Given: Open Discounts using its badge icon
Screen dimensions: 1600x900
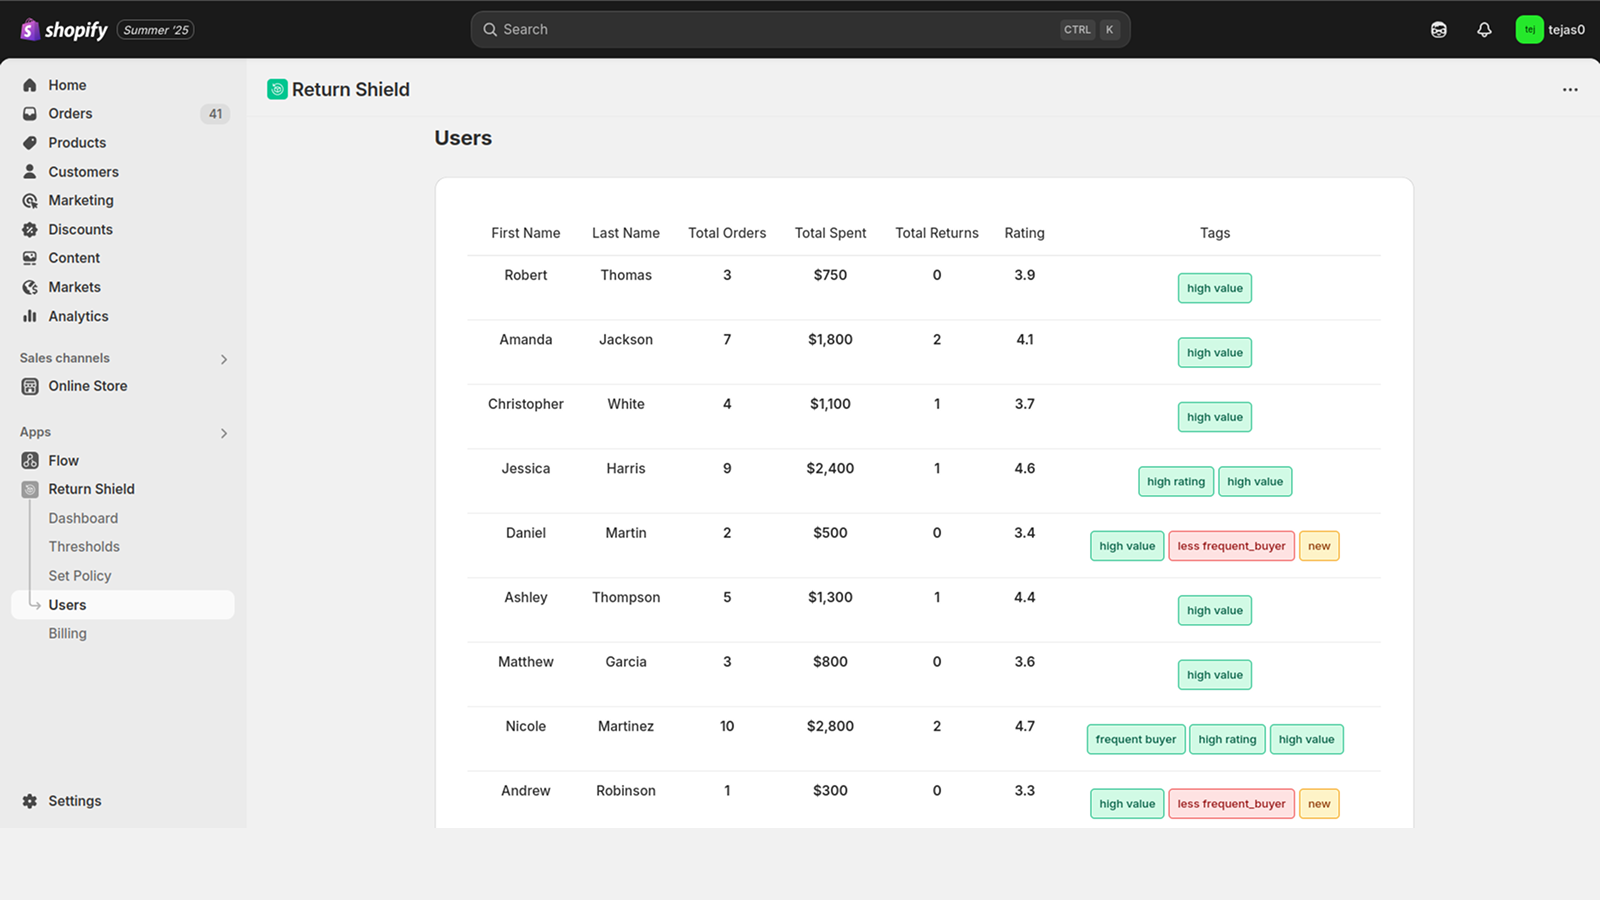Looking at the screenshot, I should click(x=30, y=230).
